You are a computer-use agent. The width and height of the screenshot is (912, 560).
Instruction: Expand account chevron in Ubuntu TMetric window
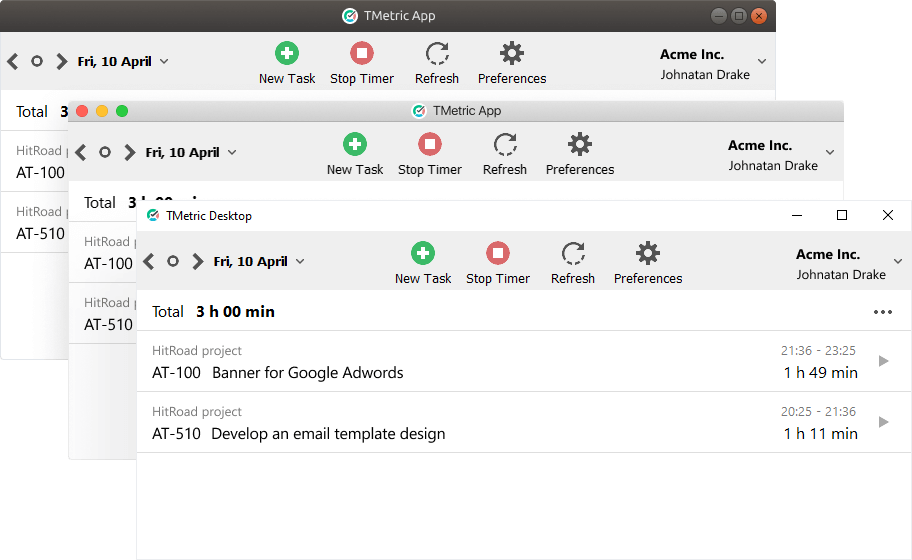pos(762,61)
